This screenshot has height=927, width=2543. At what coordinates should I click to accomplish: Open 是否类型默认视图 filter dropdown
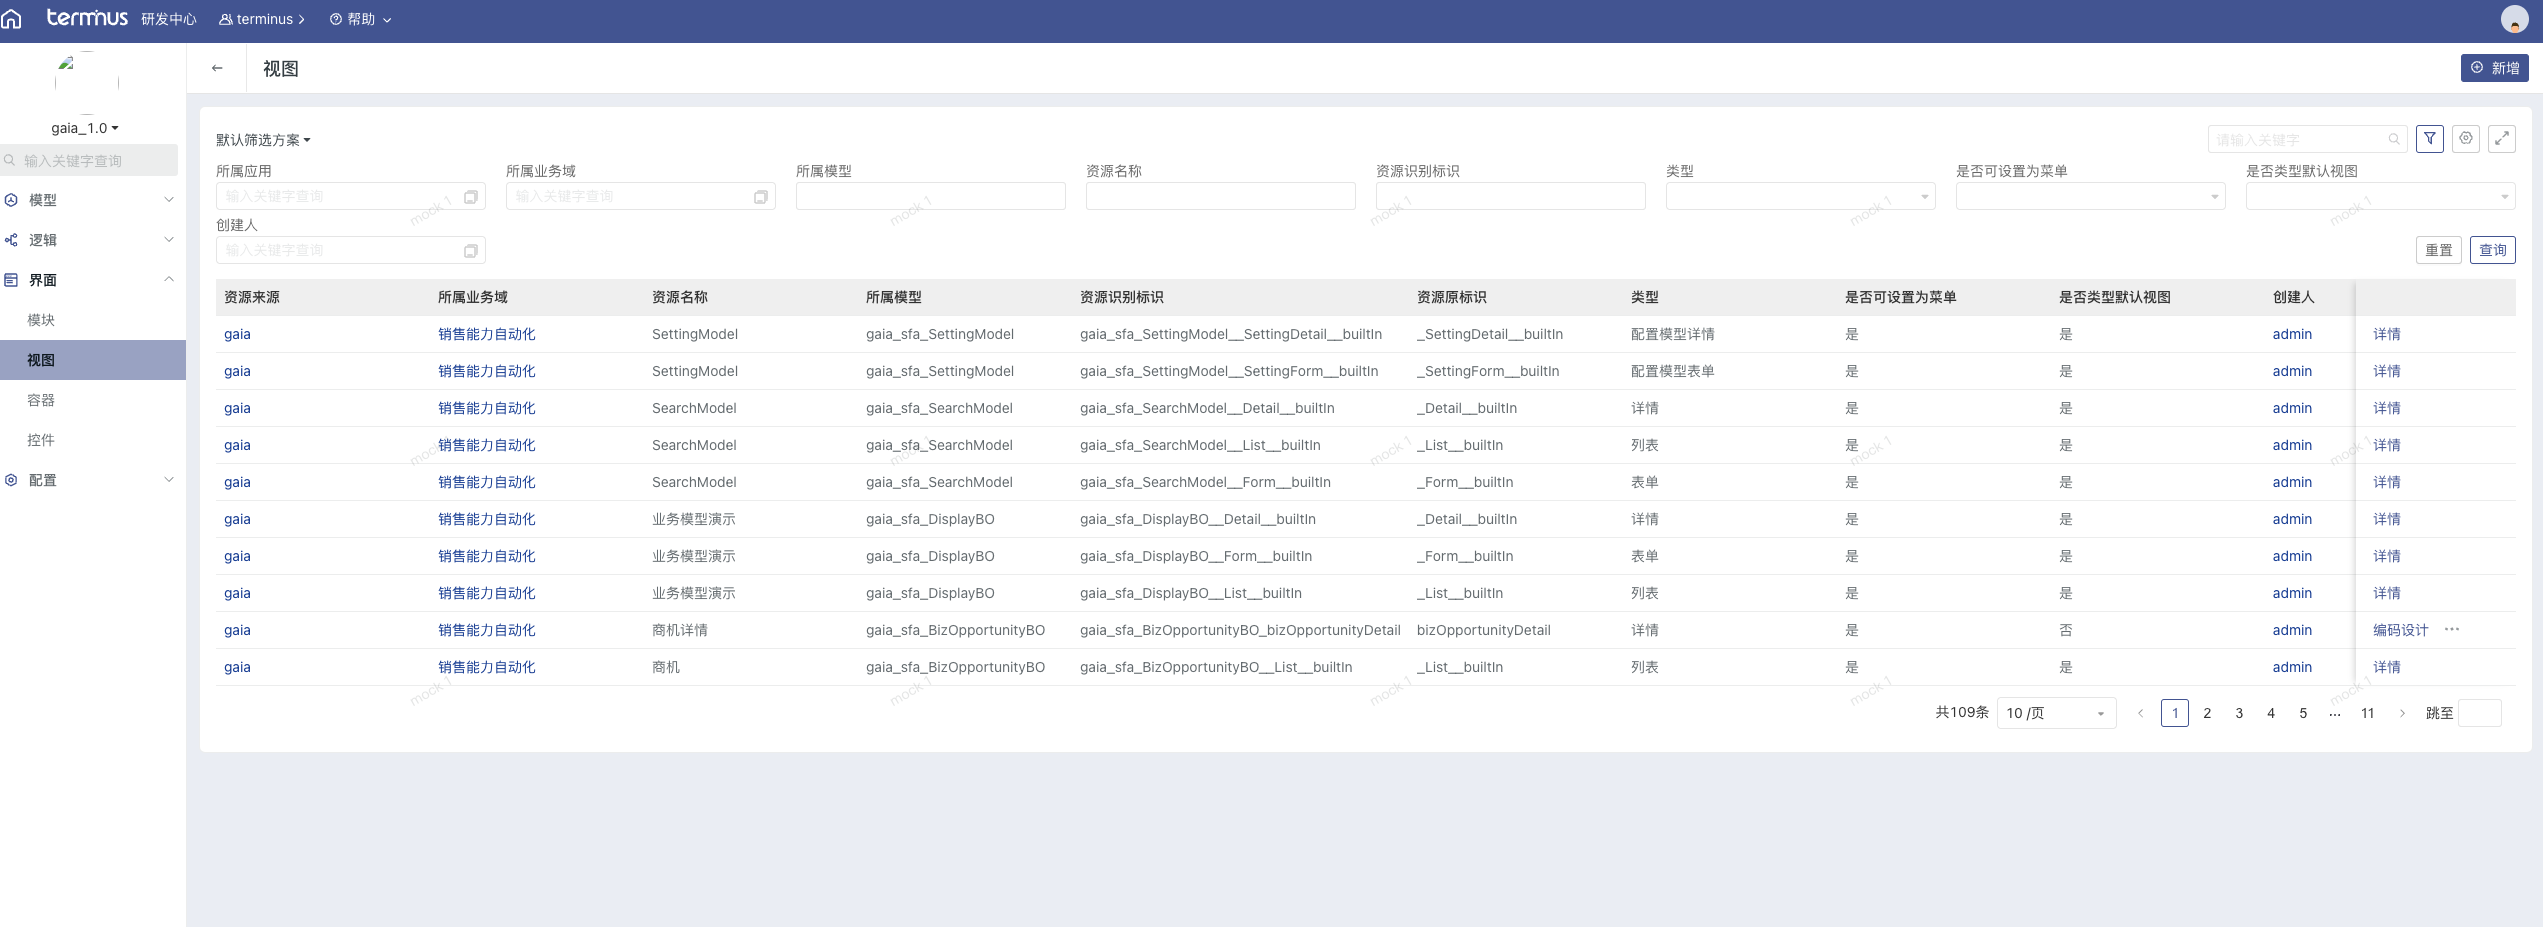(x=2380, y=196)
